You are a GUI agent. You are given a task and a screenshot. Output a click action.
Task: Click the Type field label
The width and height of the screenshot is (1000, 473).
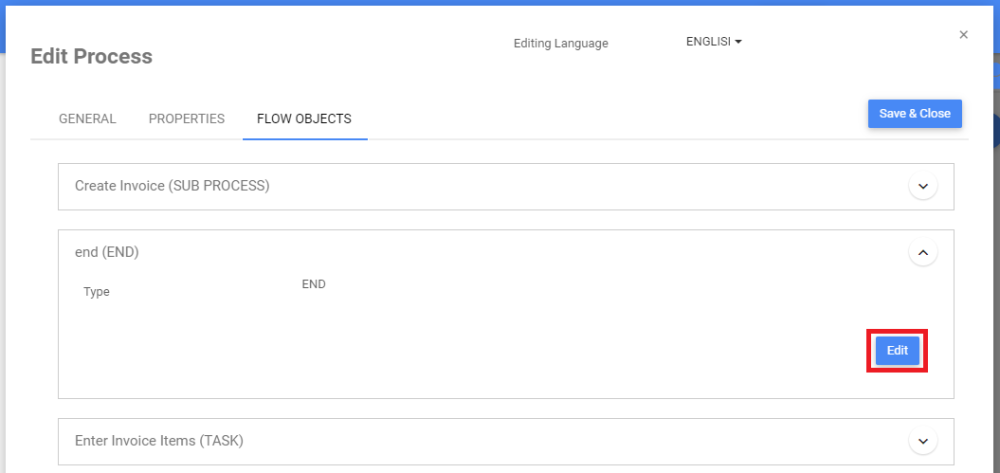96,292
